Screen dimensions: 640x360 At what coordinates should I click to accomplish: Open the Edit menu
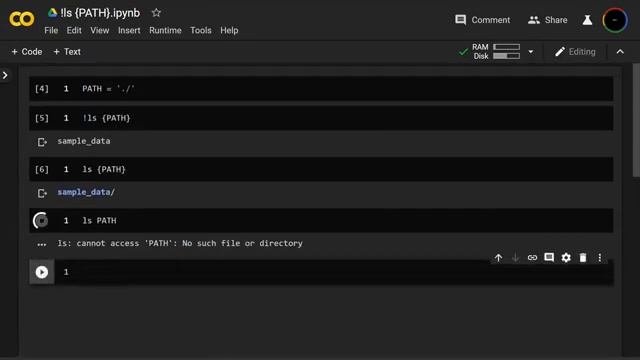click(74, 30)
